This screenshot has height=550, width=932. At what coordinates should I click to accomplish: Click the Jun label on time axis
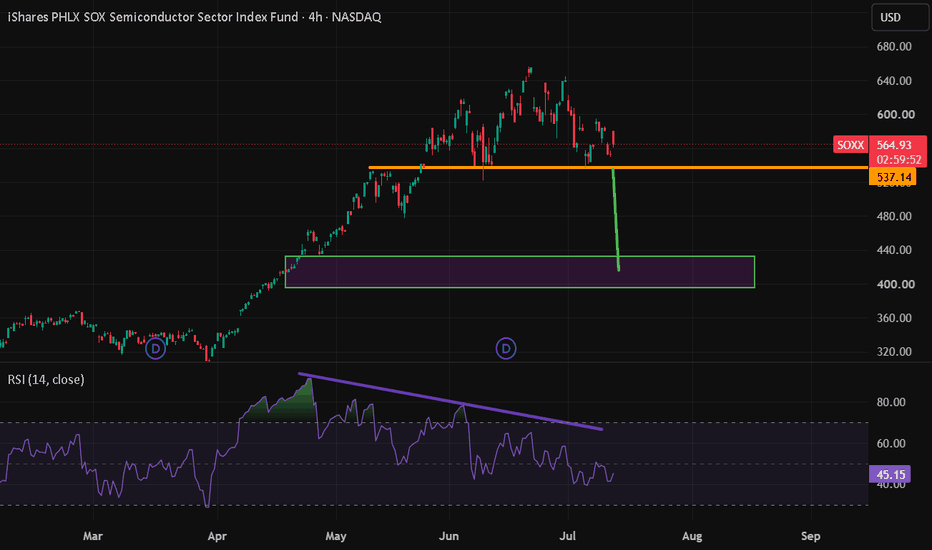(449, 536)
